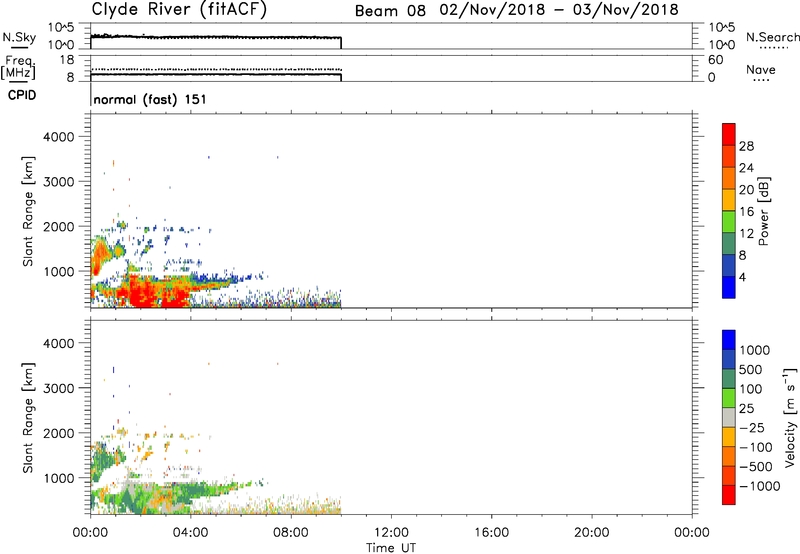The width and height of the screenshot is (800, 554).
Task: Click the Time UT axis title
Action: coord(391,548)
